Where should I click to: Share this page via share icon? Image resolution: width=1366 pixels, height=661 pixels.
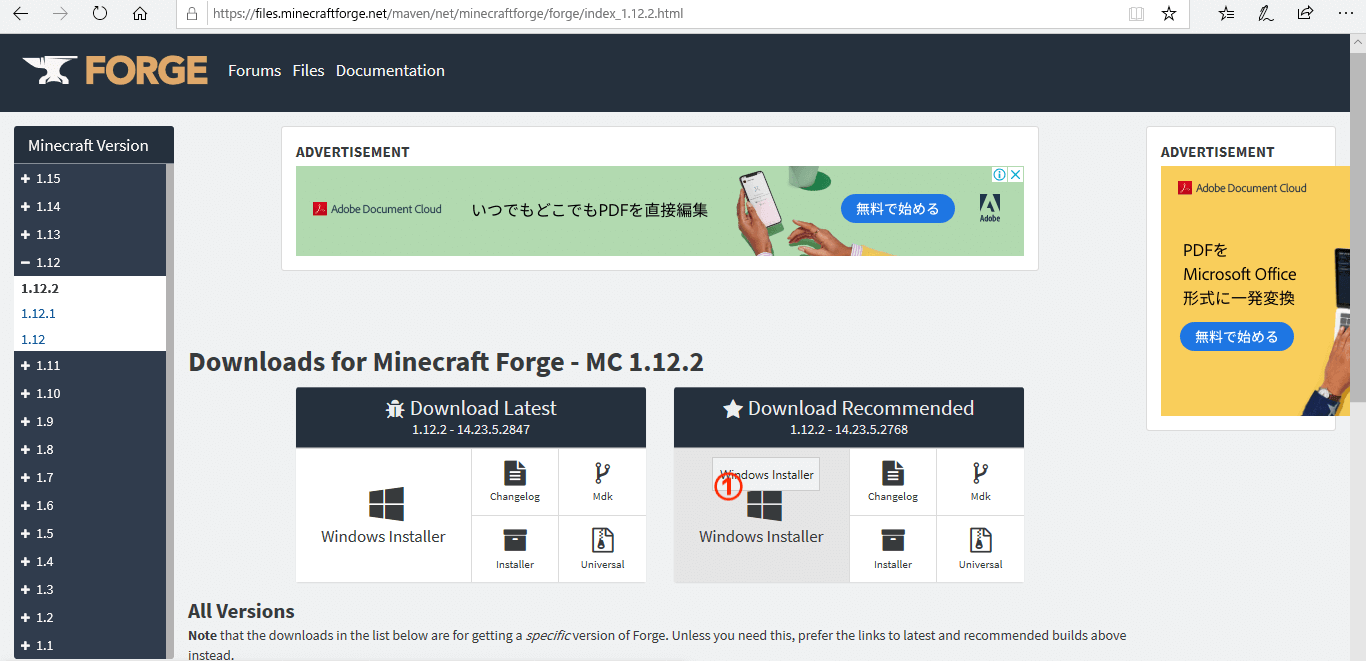[x=1305, y=14]
